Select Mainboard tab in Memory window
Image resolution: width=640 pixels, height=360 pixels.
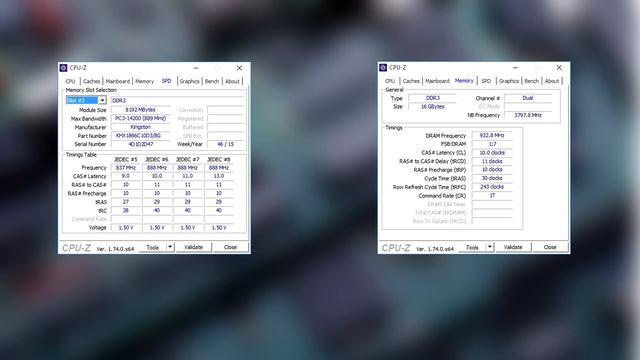tap(437, 81)
